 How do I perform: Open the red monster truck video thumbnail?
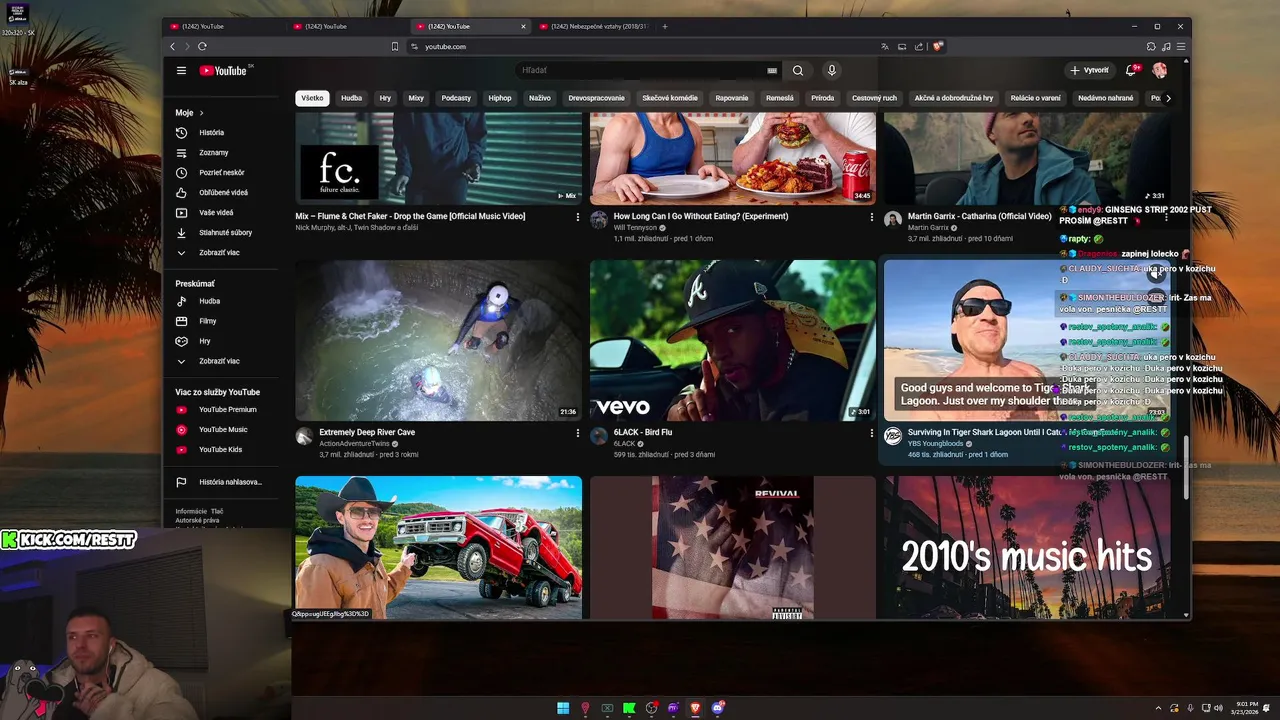coord(438,547)
